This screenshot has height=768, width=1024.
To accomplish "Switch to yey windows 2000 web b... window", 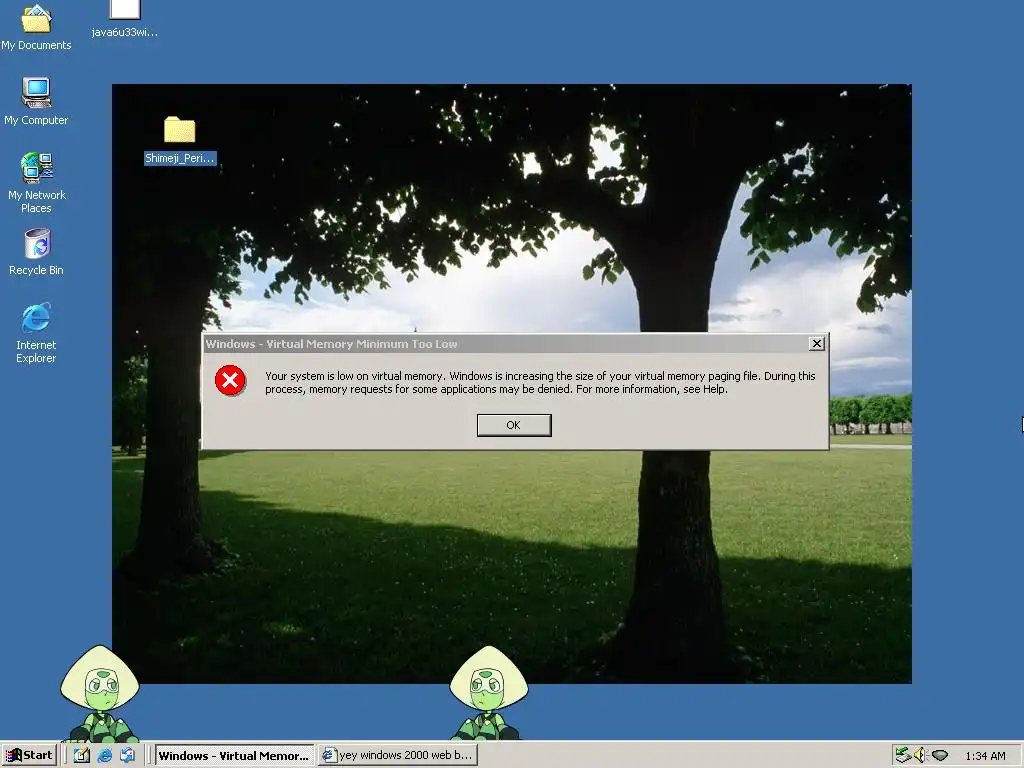I will [x=398, y=755].
